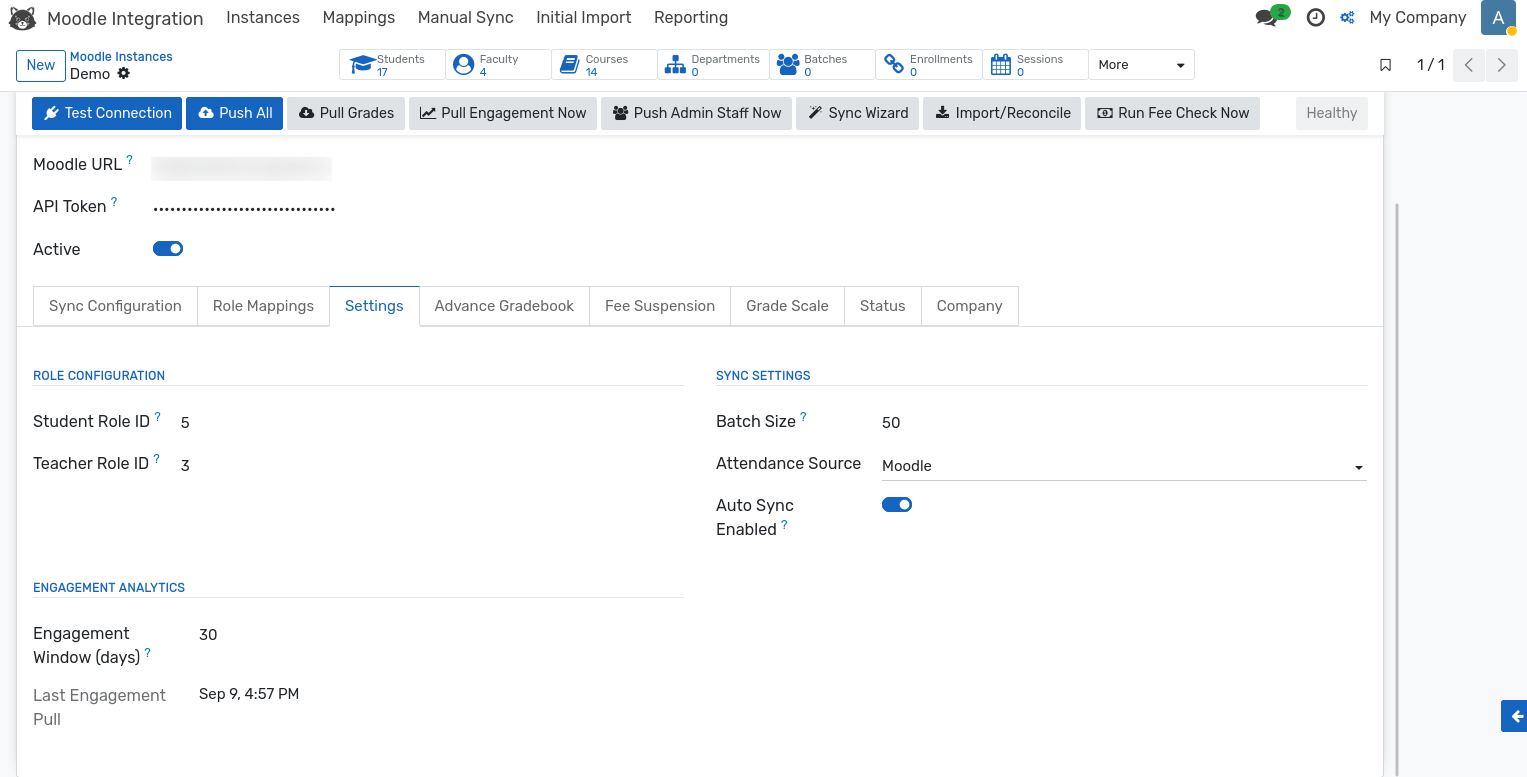Click the Run Fee Check Now button
Screen dimensions: 1527x777
pyautogui.click(x=1173, y=113)
